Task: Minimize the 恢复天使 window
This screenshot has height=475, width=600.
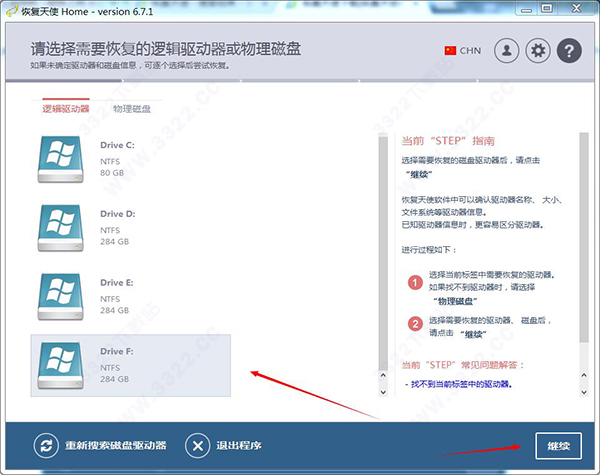Action: (x=527, y=9)
